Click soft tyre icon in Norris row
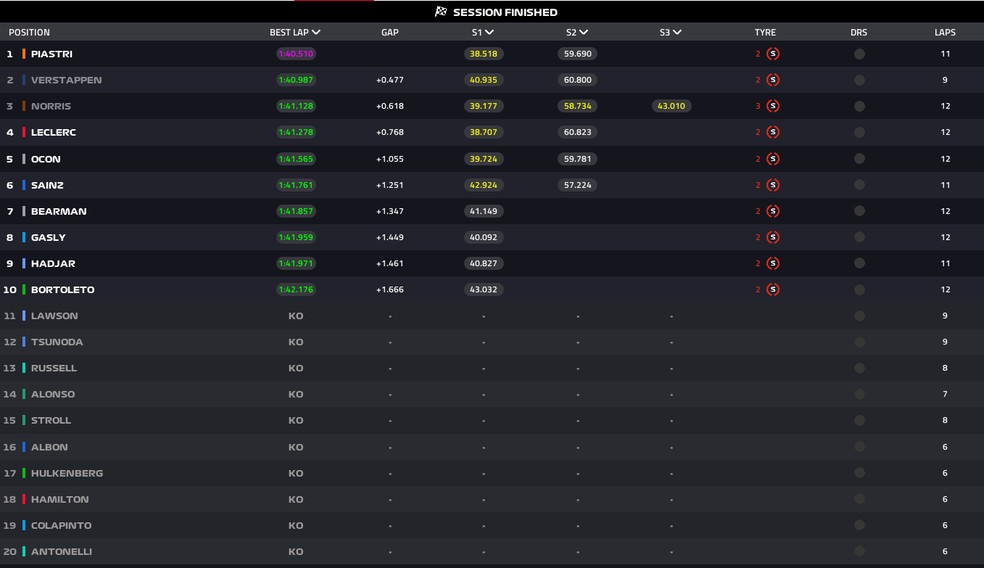The height and width of the screenshot is (568, 984). tap(773, 106)
